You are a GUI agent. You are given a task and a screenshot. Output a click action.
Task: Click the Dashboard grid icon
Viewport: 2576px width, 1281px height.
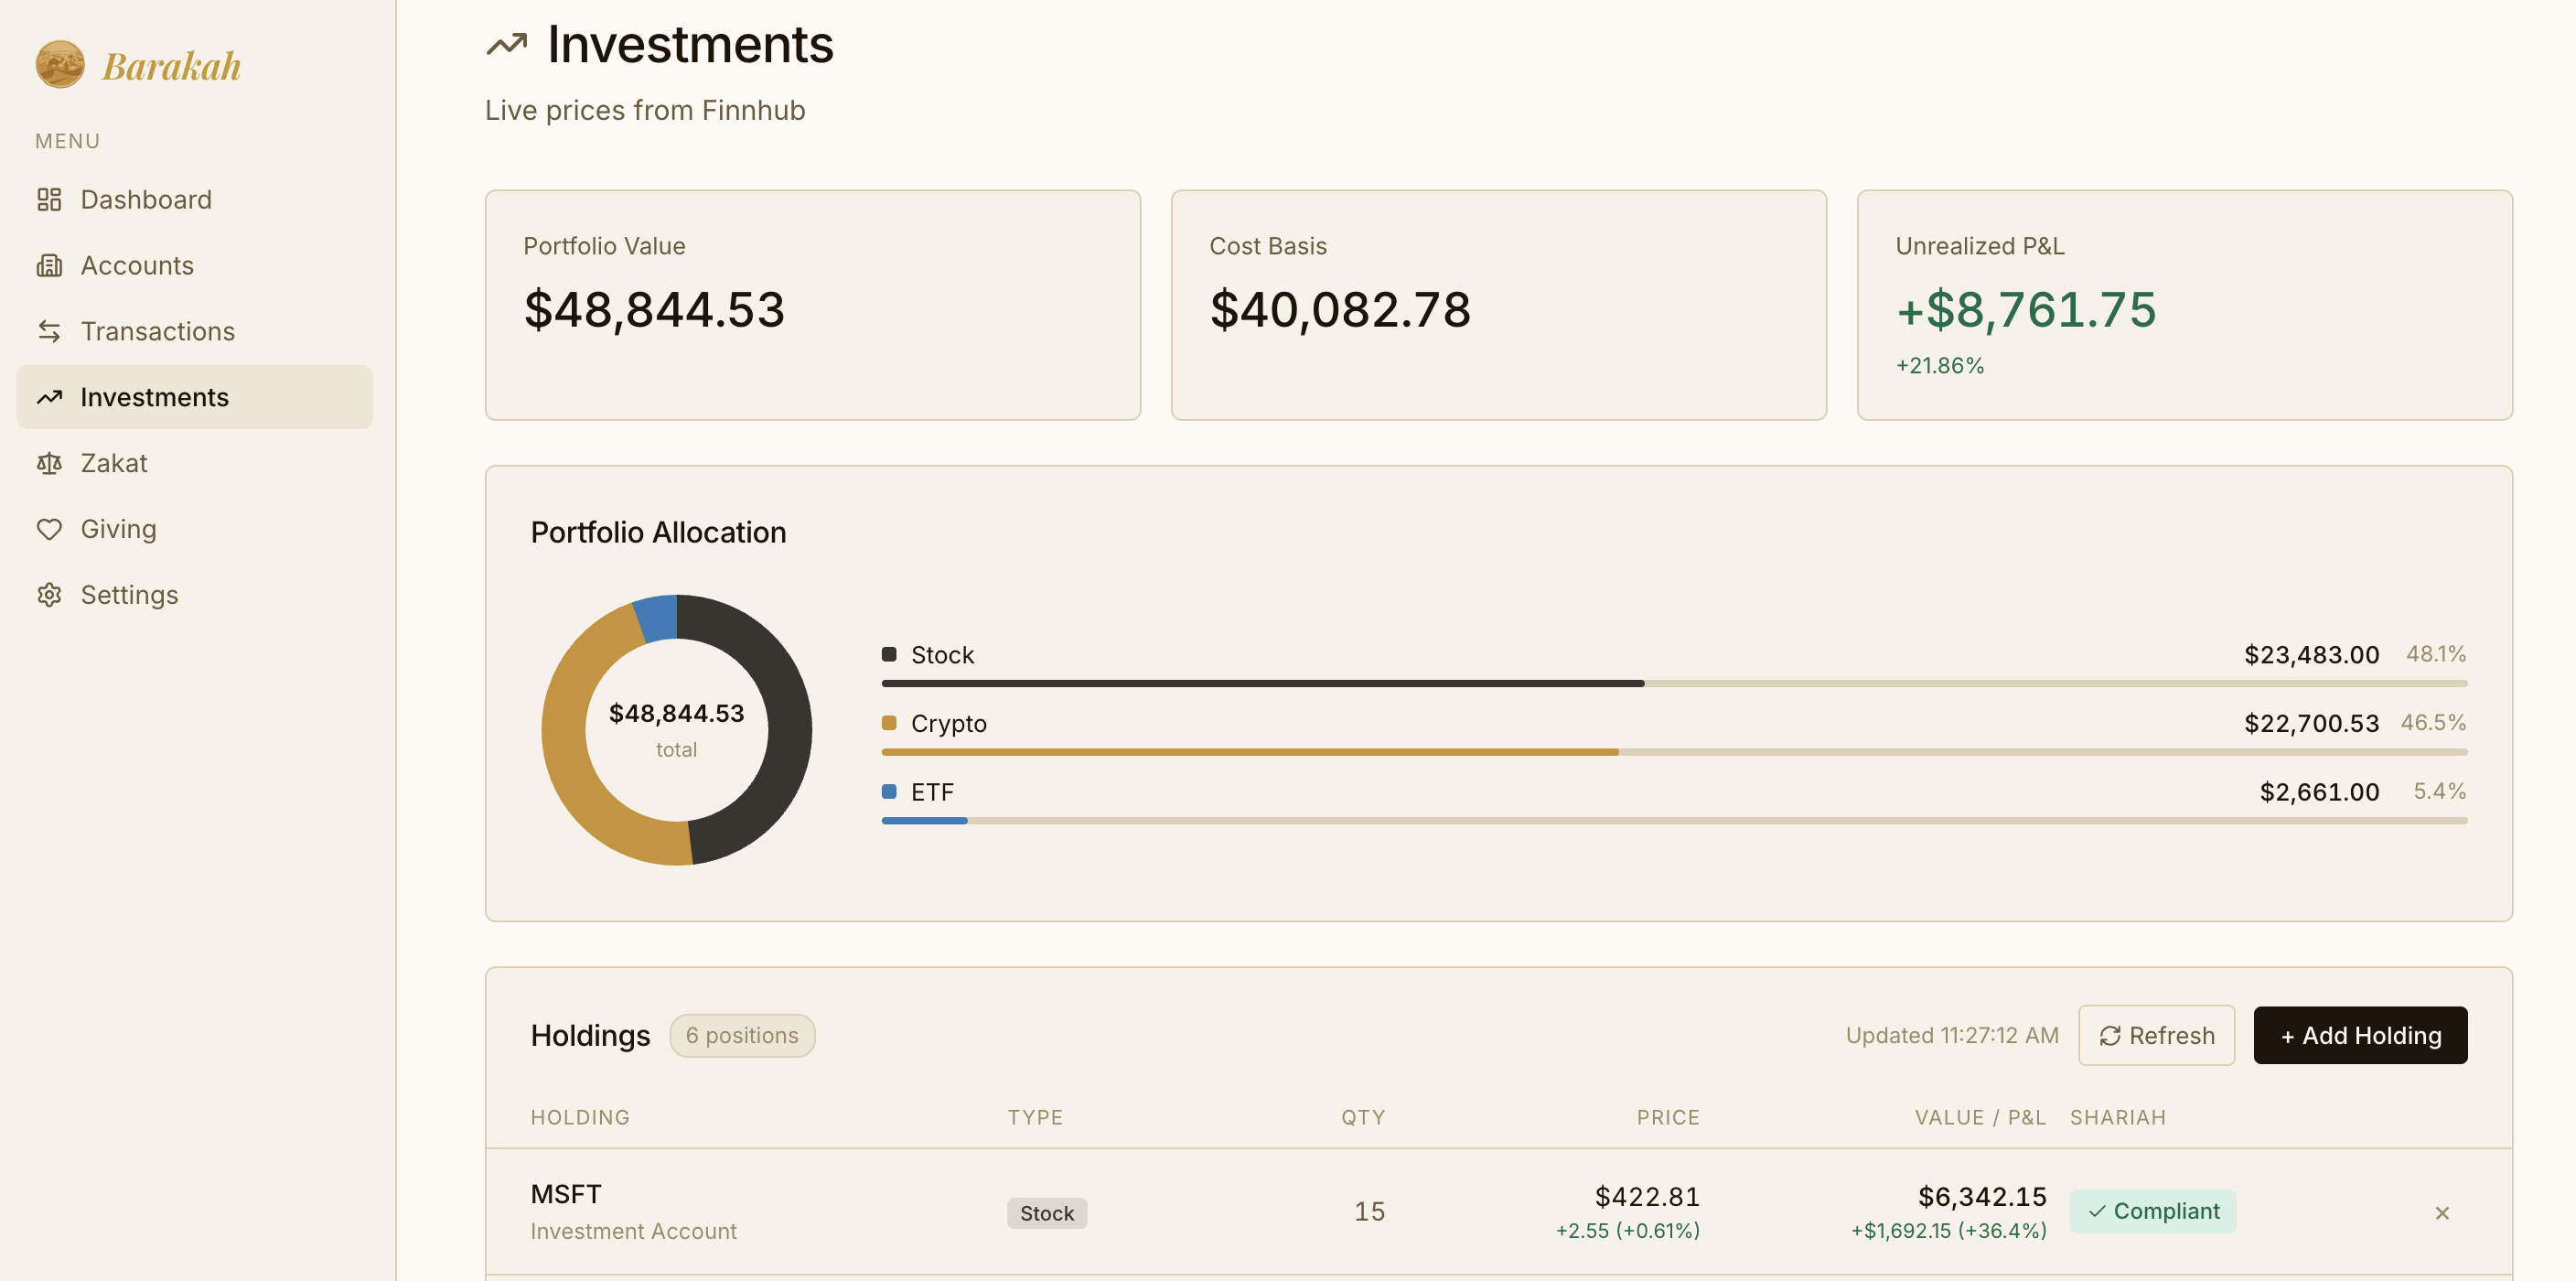click(49, 199)
